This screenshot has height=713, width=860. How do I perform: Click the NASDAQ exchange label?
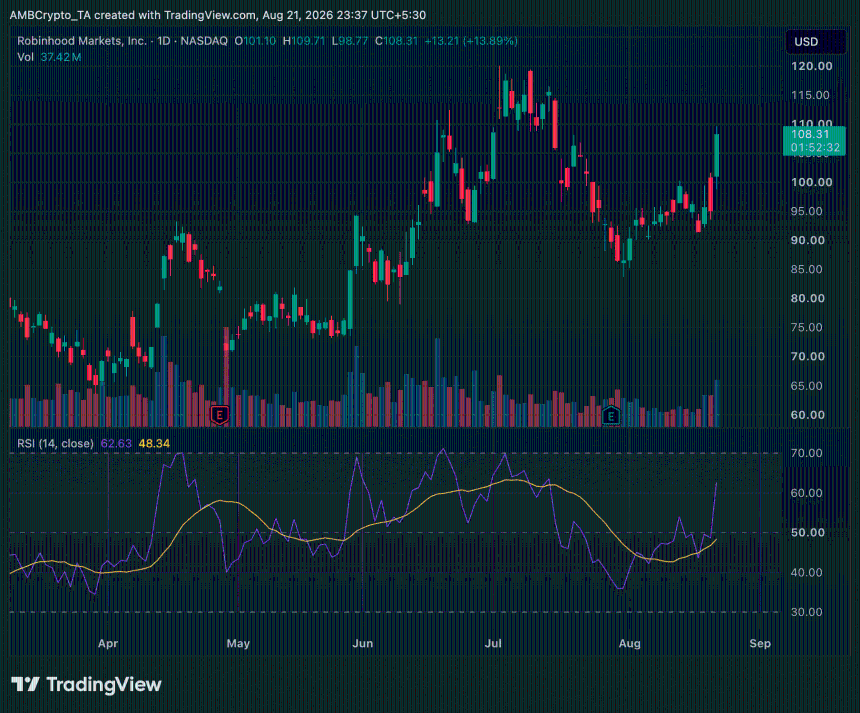tap(204, 41)
